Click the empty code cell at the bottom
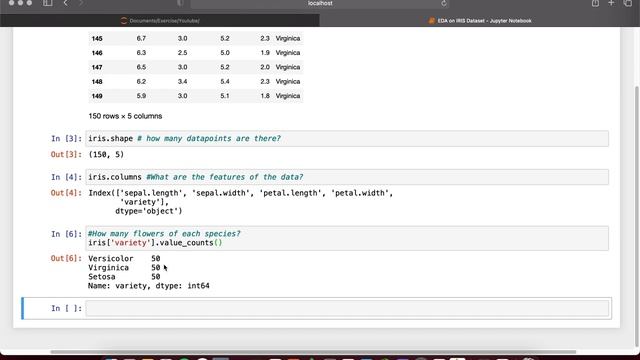The image size is (640, 360). pyautogui.click(x=347, y=308)
